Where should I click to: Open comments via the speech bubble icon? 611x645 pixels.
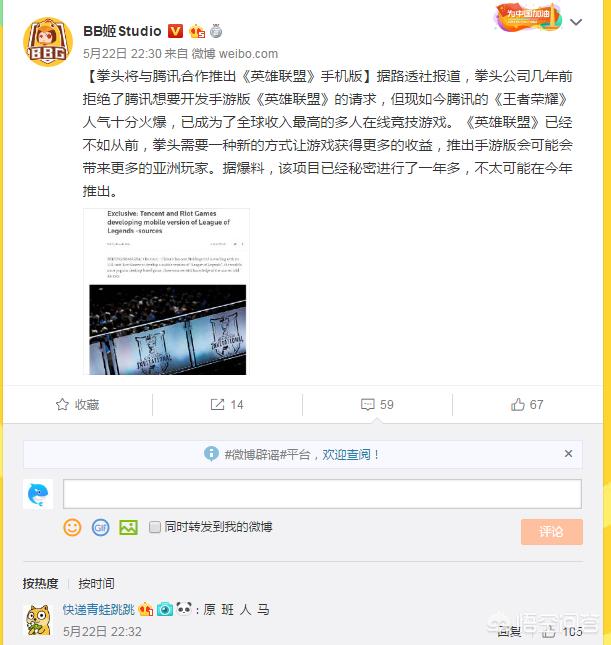[367, 404]
